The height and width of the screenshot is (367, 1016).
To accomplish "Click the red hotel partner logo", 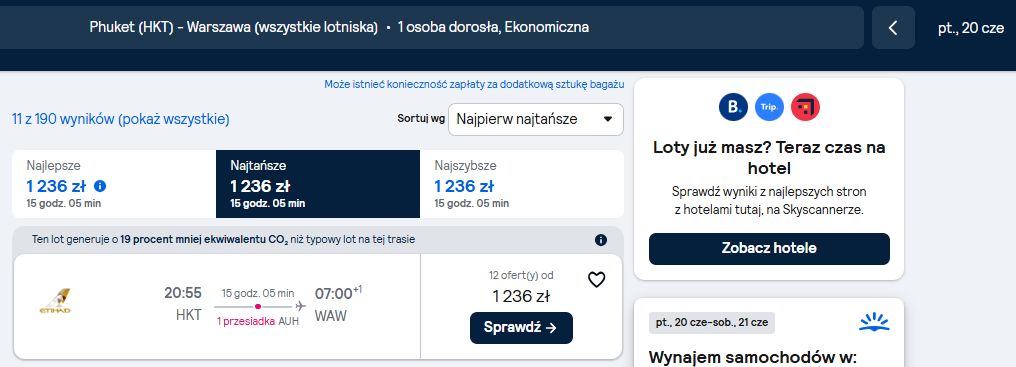I will pos(805,107).
